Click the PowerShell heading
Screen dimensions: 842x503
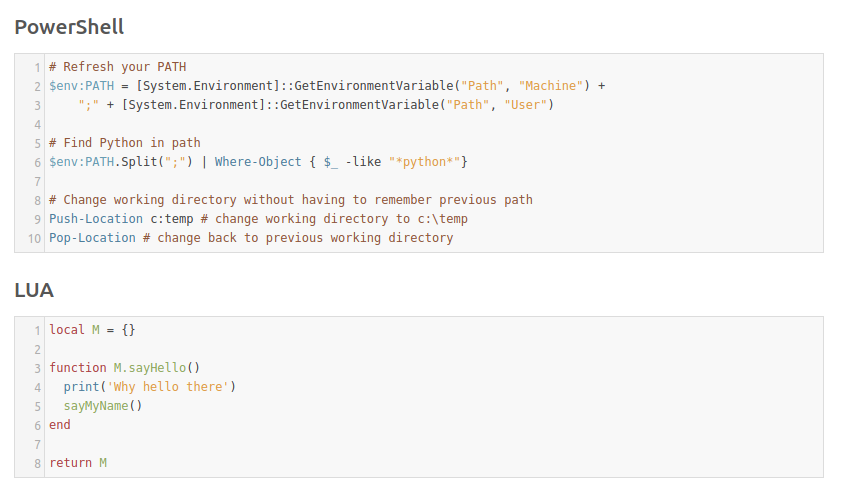(69, 27)
